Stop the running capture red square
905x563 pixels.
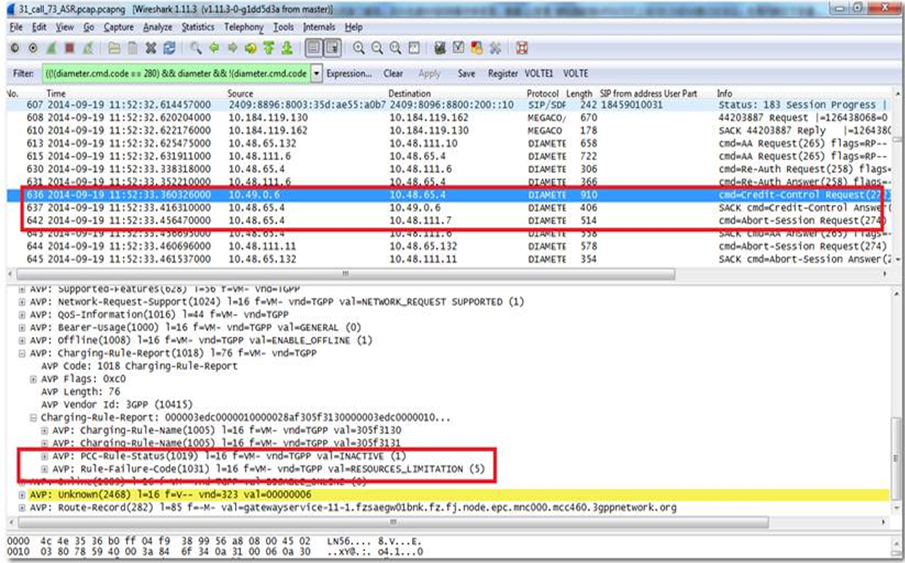pos(70,49)
